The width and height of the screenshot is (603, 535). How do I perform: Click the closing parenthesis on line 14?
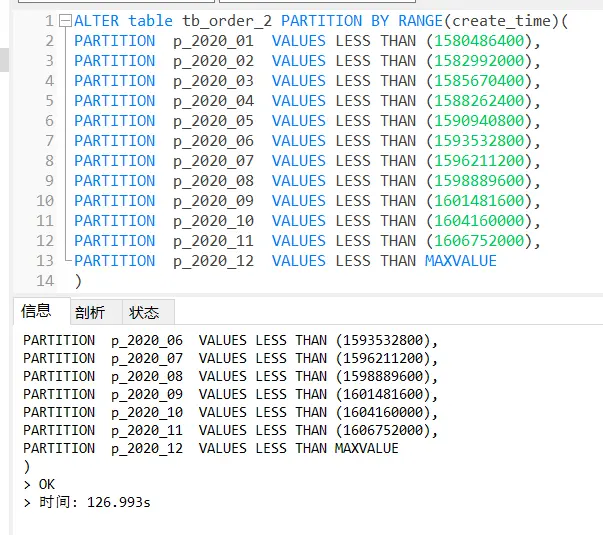point(78,281)
